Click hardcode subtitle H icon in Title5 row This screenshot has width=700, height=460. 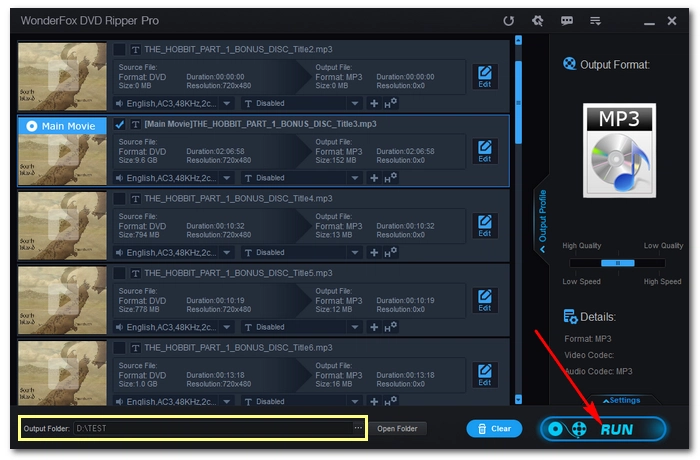coord(390,327)
